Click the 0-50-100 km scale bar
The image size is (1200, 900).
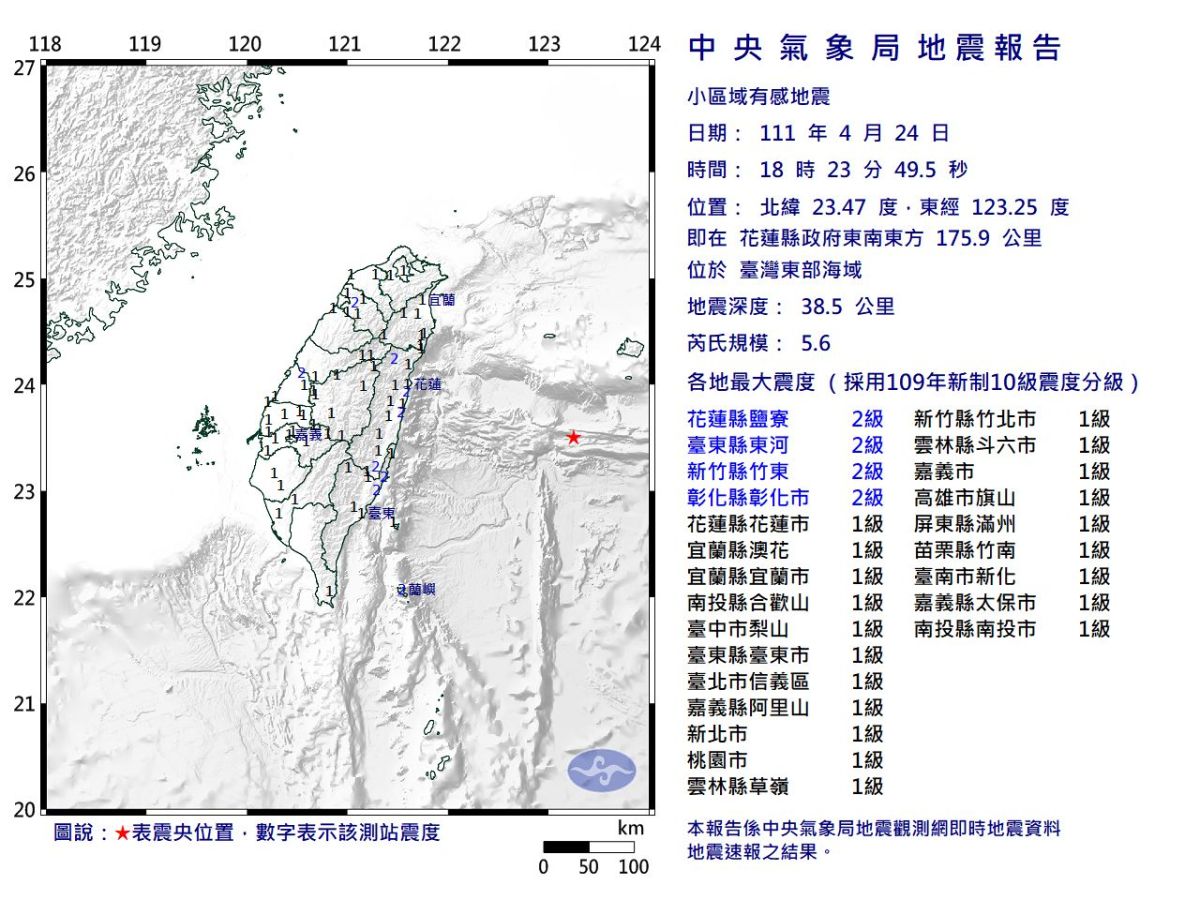click(589, 846)
